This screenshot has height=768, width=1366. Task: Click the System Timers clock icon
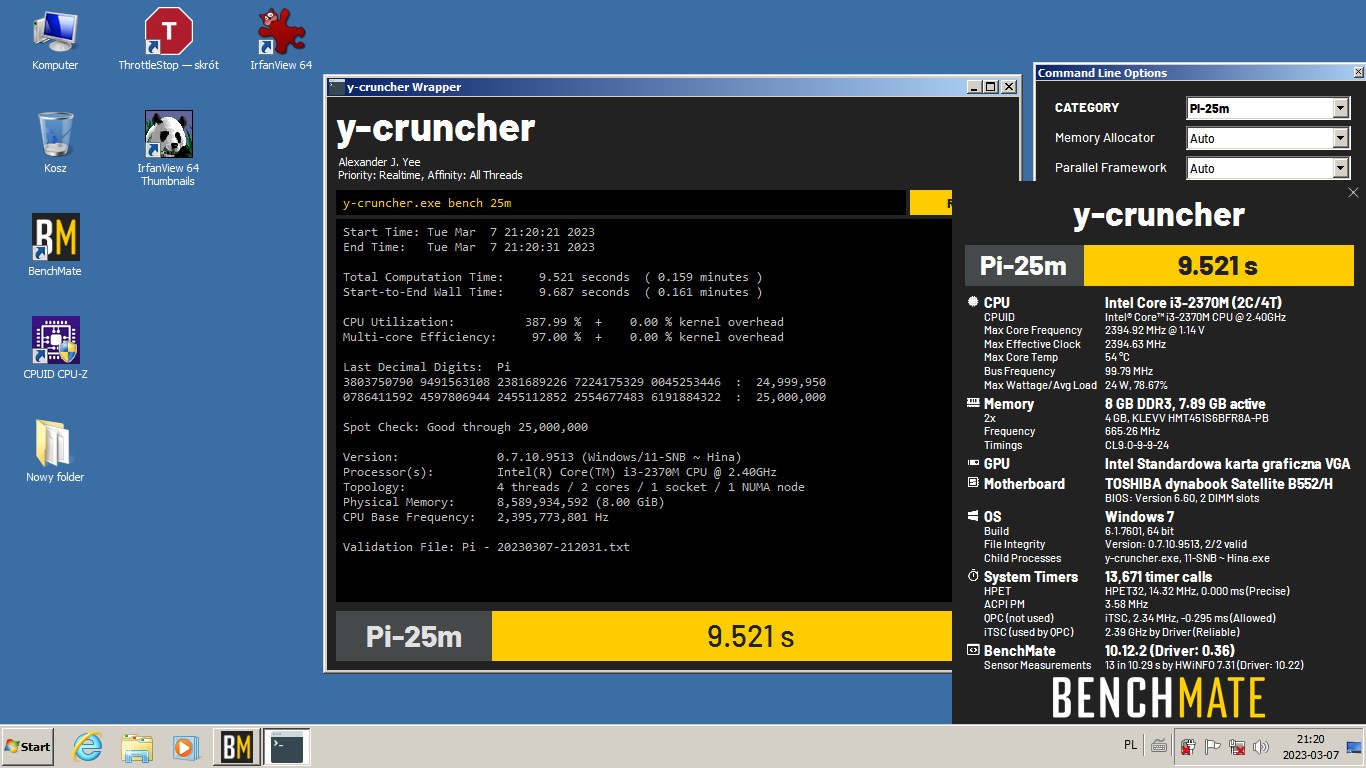[973, 576]
